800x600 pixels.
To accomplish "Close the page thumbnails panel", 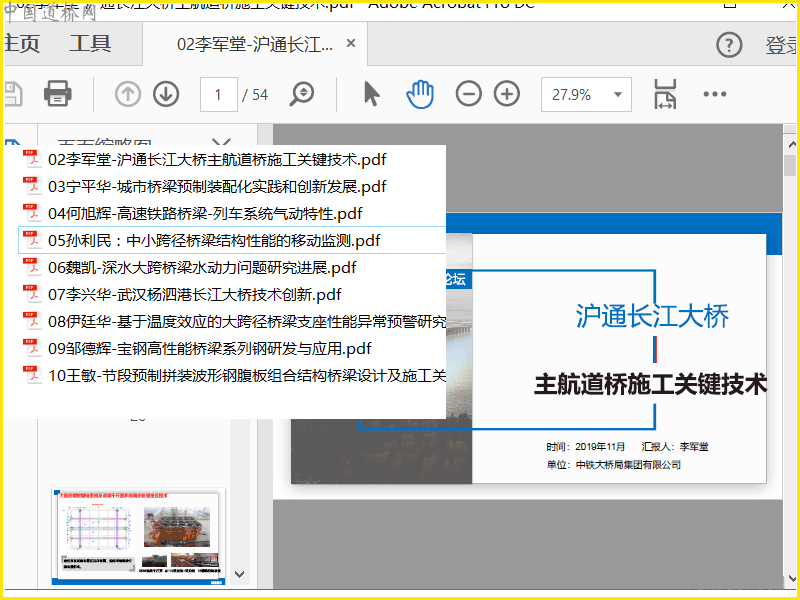I will 221,142.
